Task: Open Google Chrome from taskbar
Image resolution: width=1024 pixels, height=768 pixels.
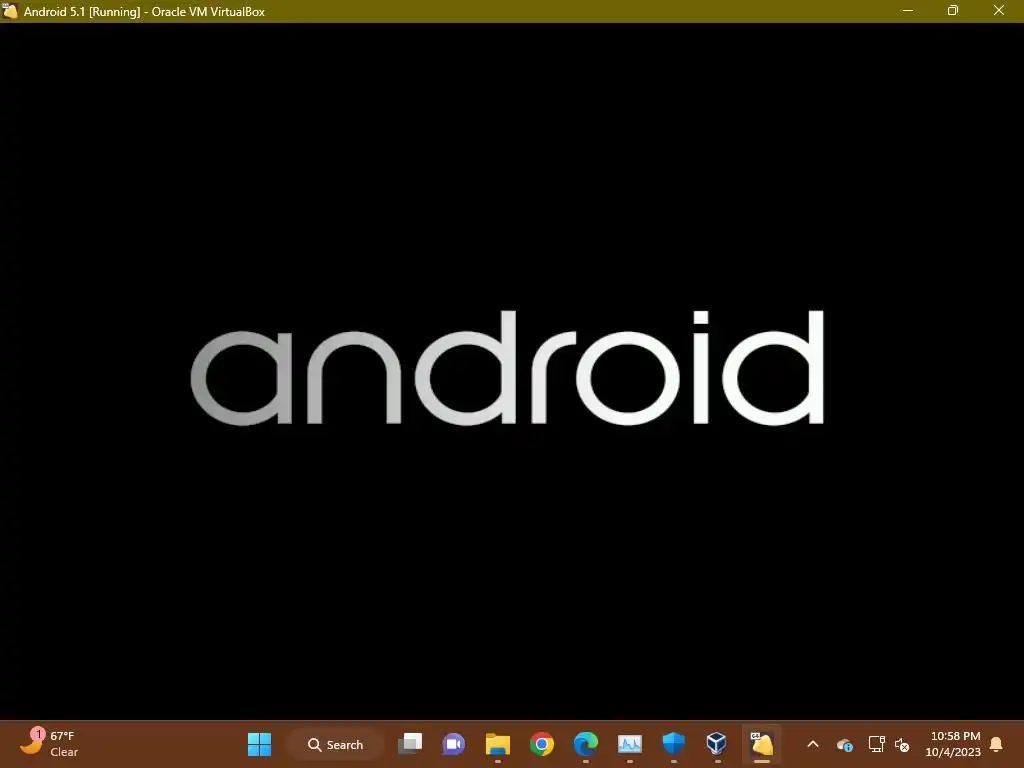Action: point(541,744)
